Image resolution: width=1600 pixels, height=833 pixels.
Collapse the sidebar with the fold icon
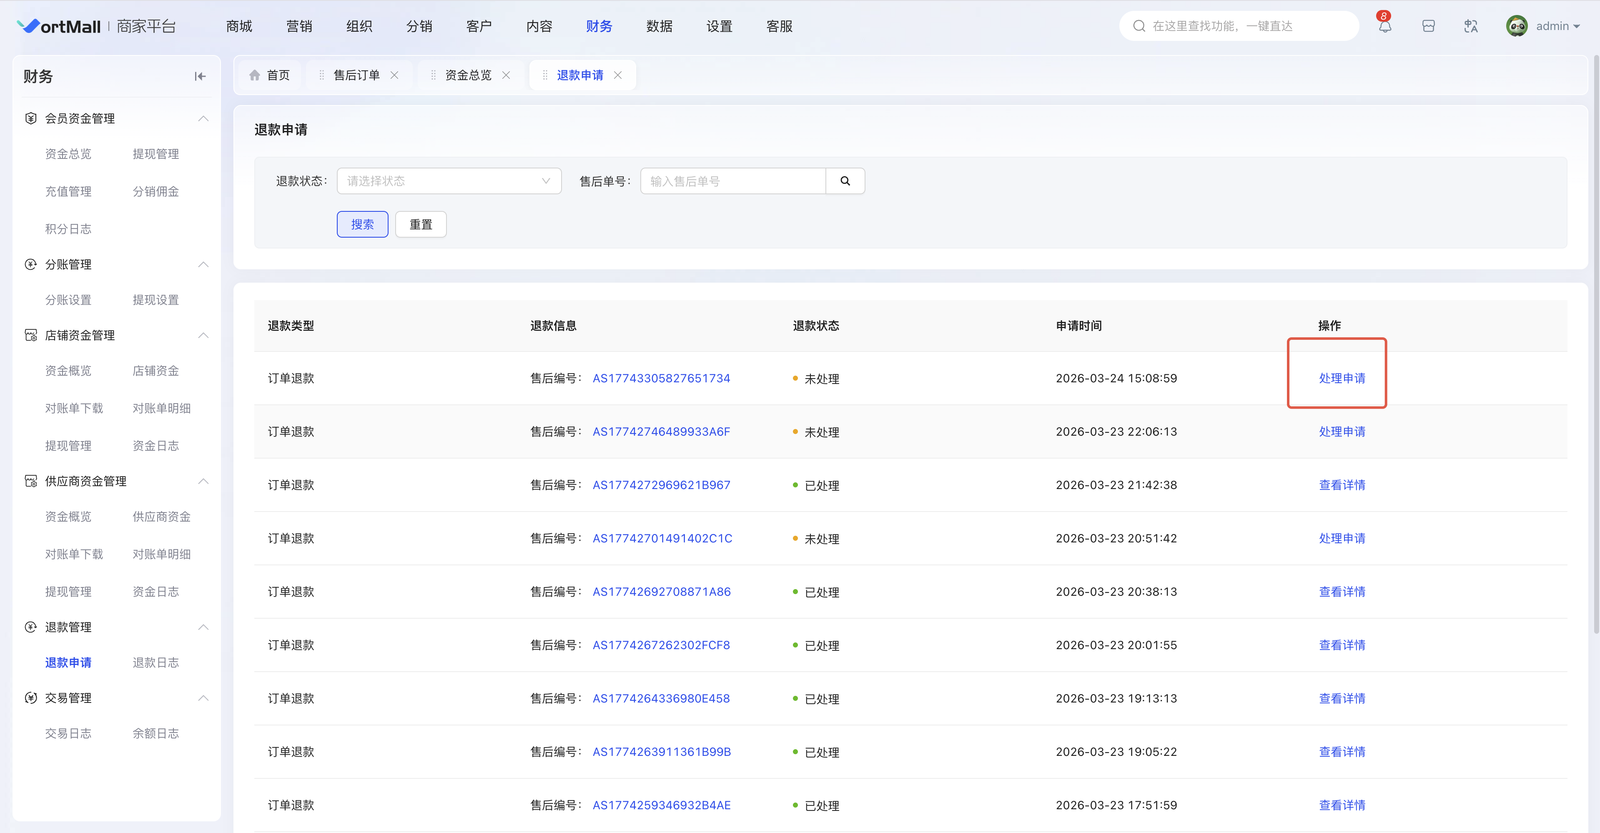click(200, 76)
